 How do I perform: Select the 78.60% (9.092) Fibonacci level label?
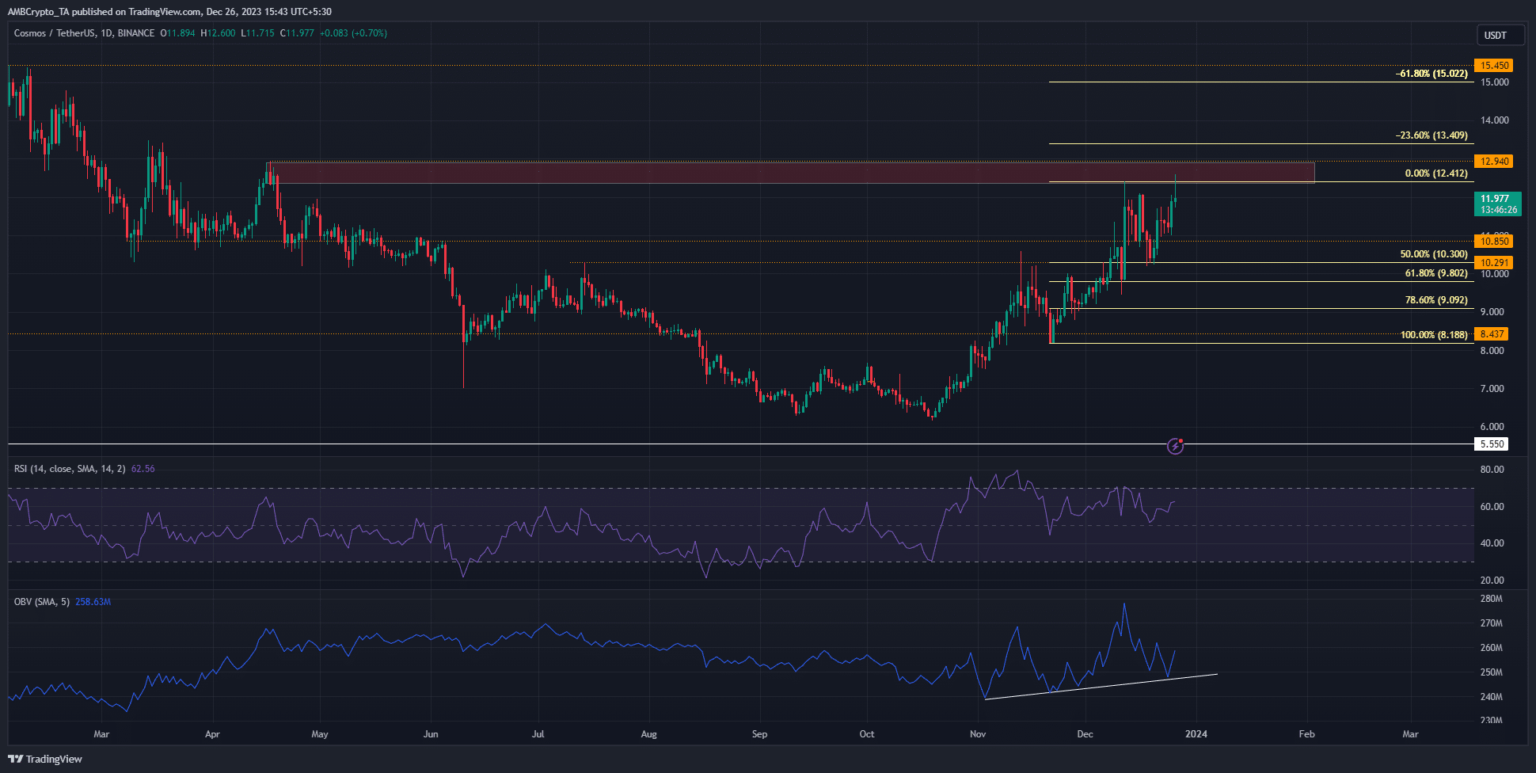coord(1433,299)
